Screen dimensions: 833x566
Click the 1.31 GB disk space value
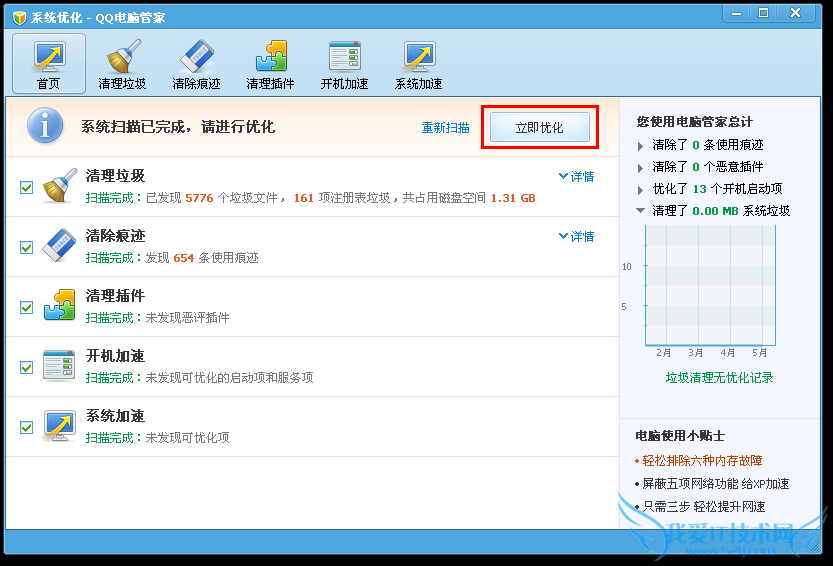pos(513,198)
